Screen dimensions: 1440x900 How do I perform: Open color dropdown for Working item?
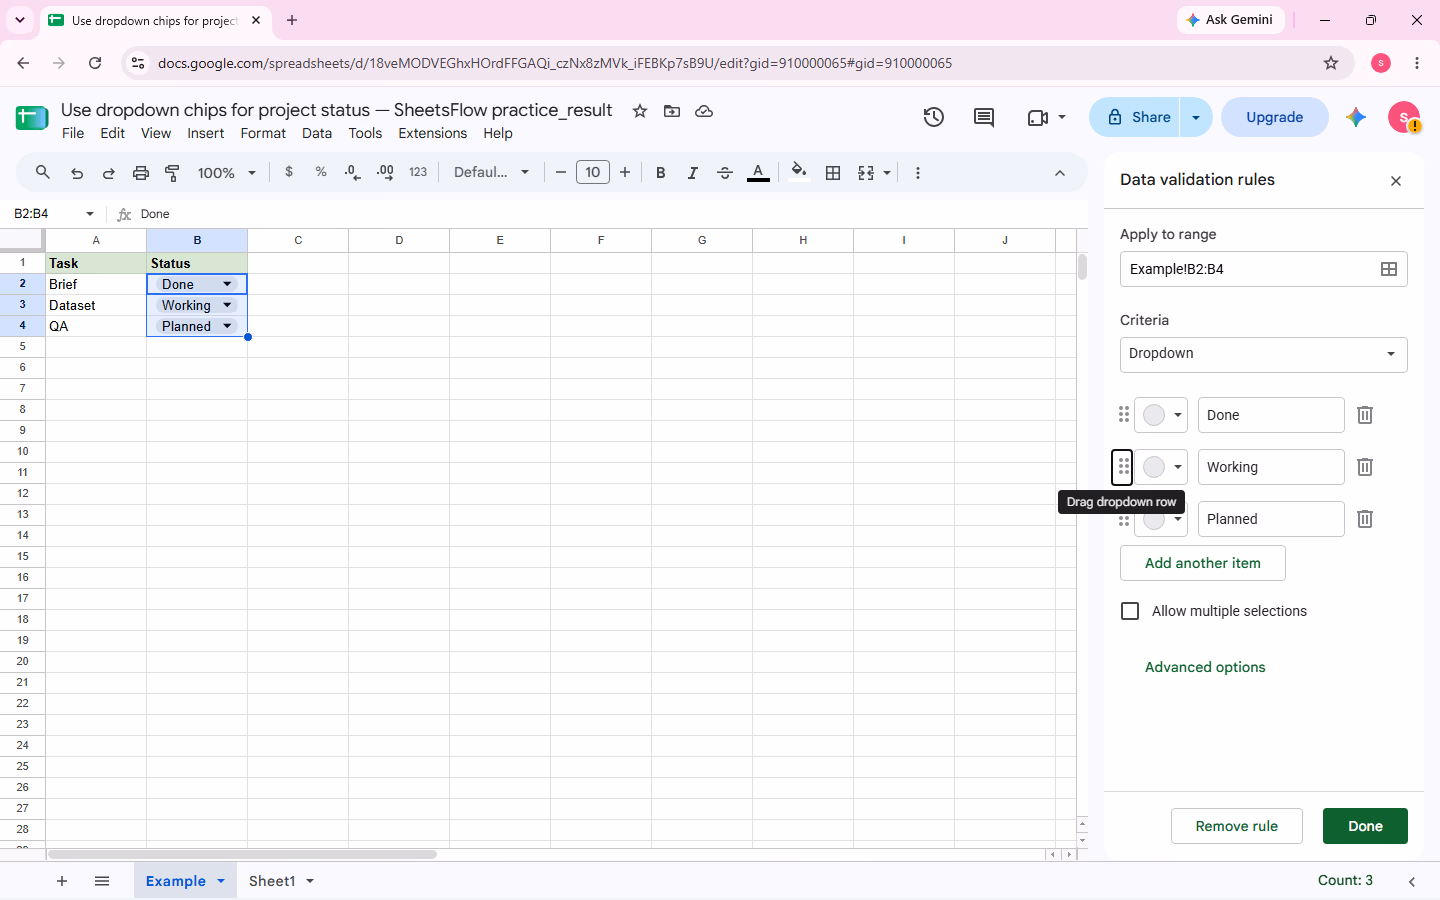1161,467
